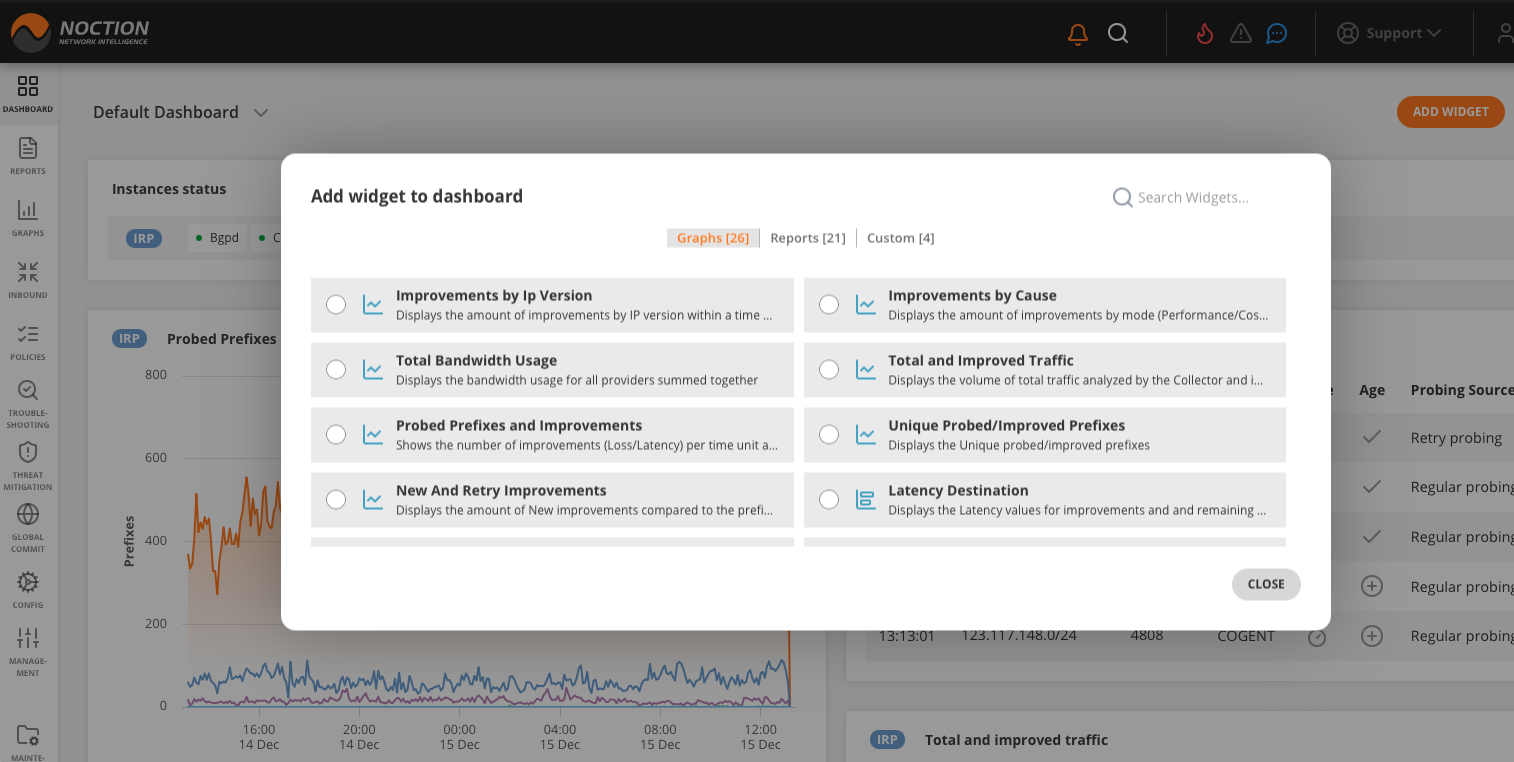Switch to the Custom widgets tab

[x=899, y=237]
